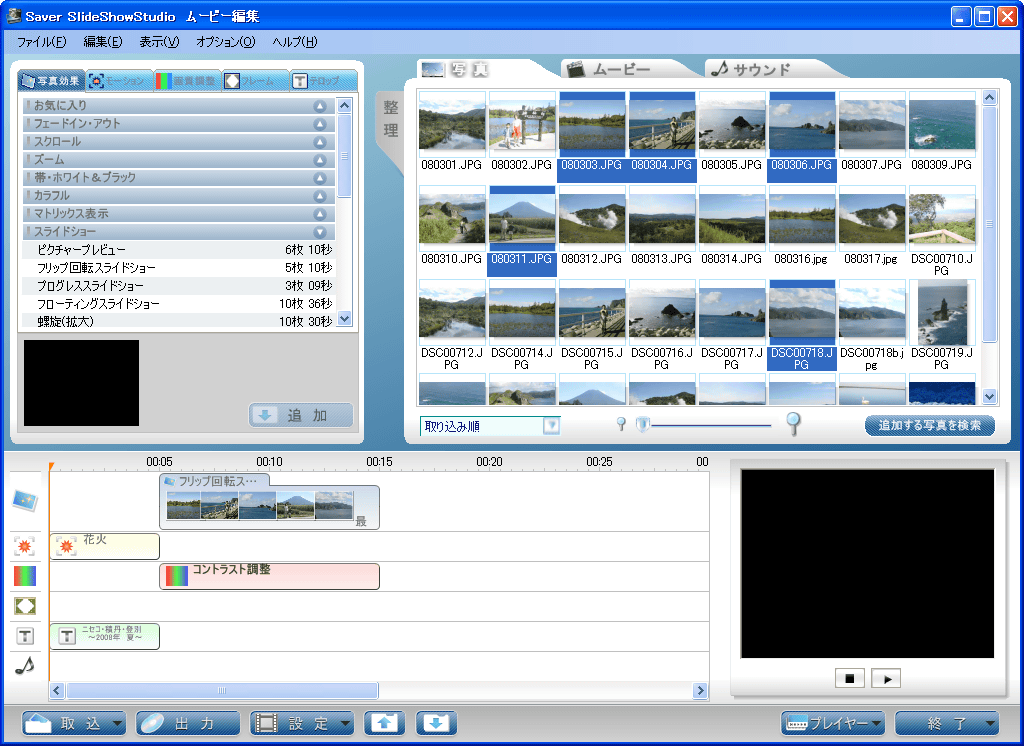Click the effect list scroll down arrow
Image resolution: width=1024 pixels, height=746 pixels.
pos(344,319)
